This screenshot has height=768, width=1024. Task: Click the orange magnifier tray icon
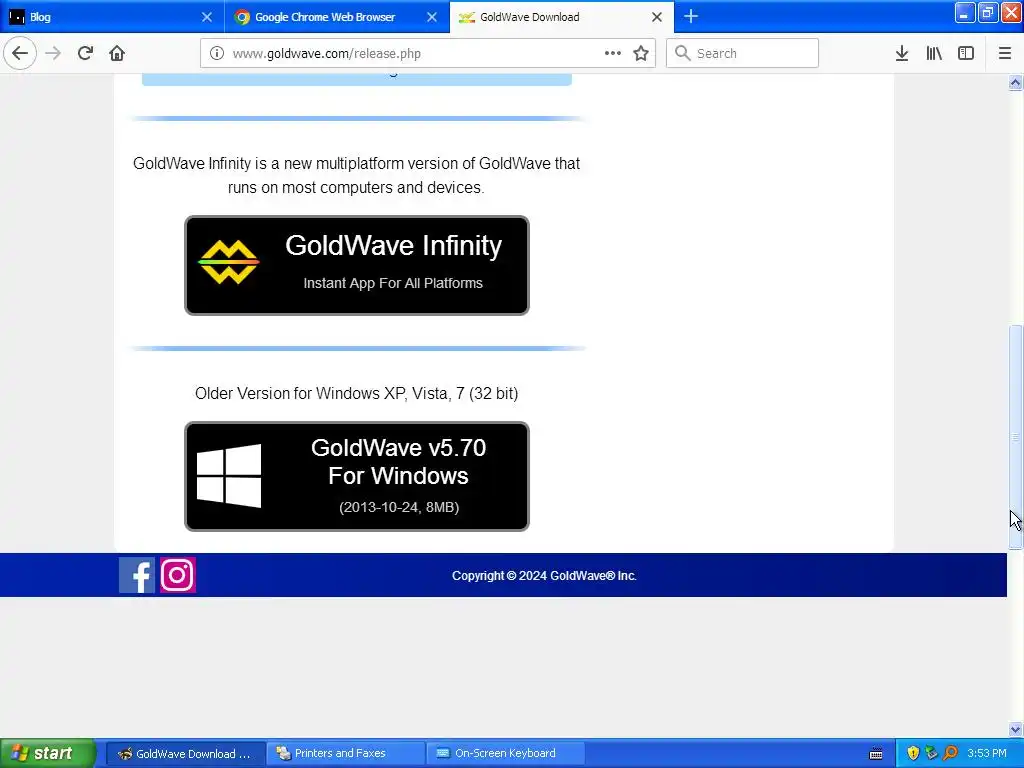(x=950, y=754)
